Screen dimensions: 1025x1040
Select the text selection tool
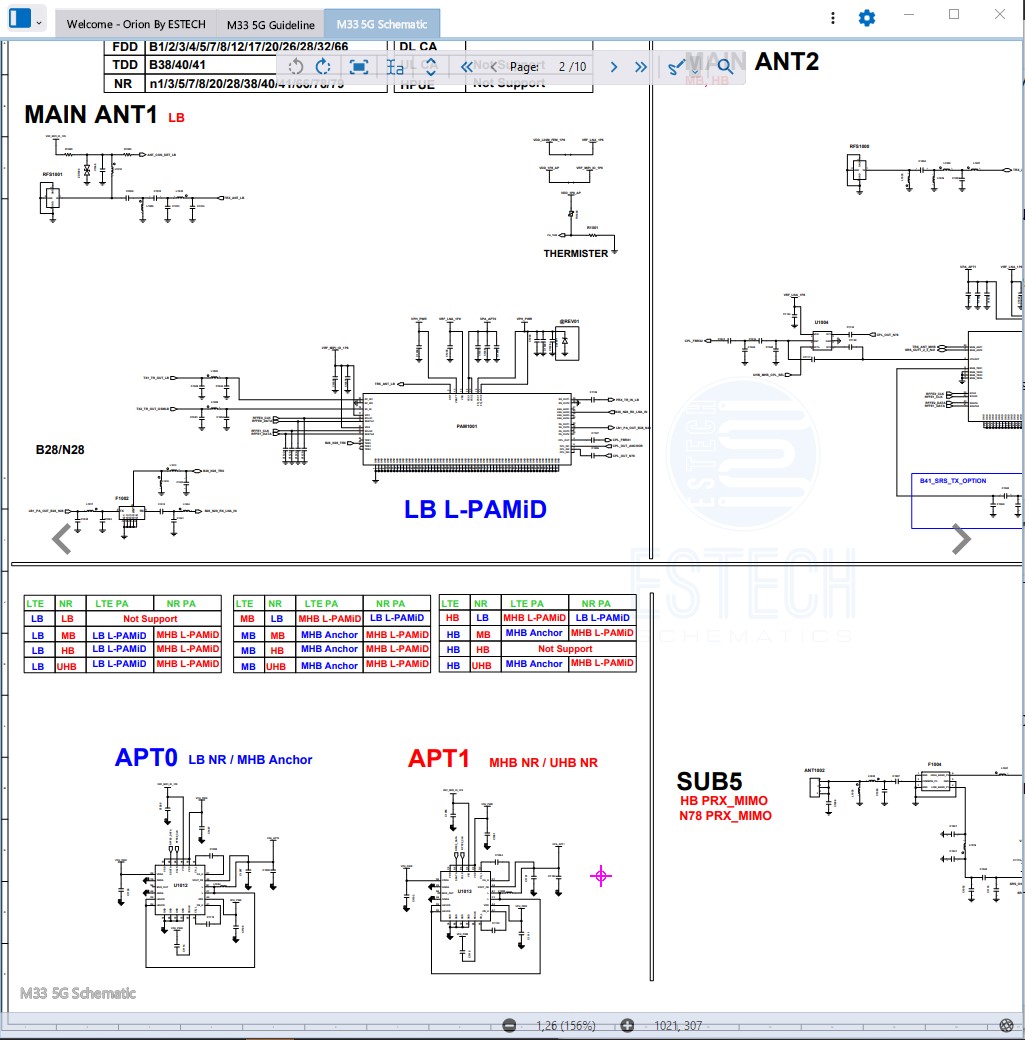click(396, 67)
